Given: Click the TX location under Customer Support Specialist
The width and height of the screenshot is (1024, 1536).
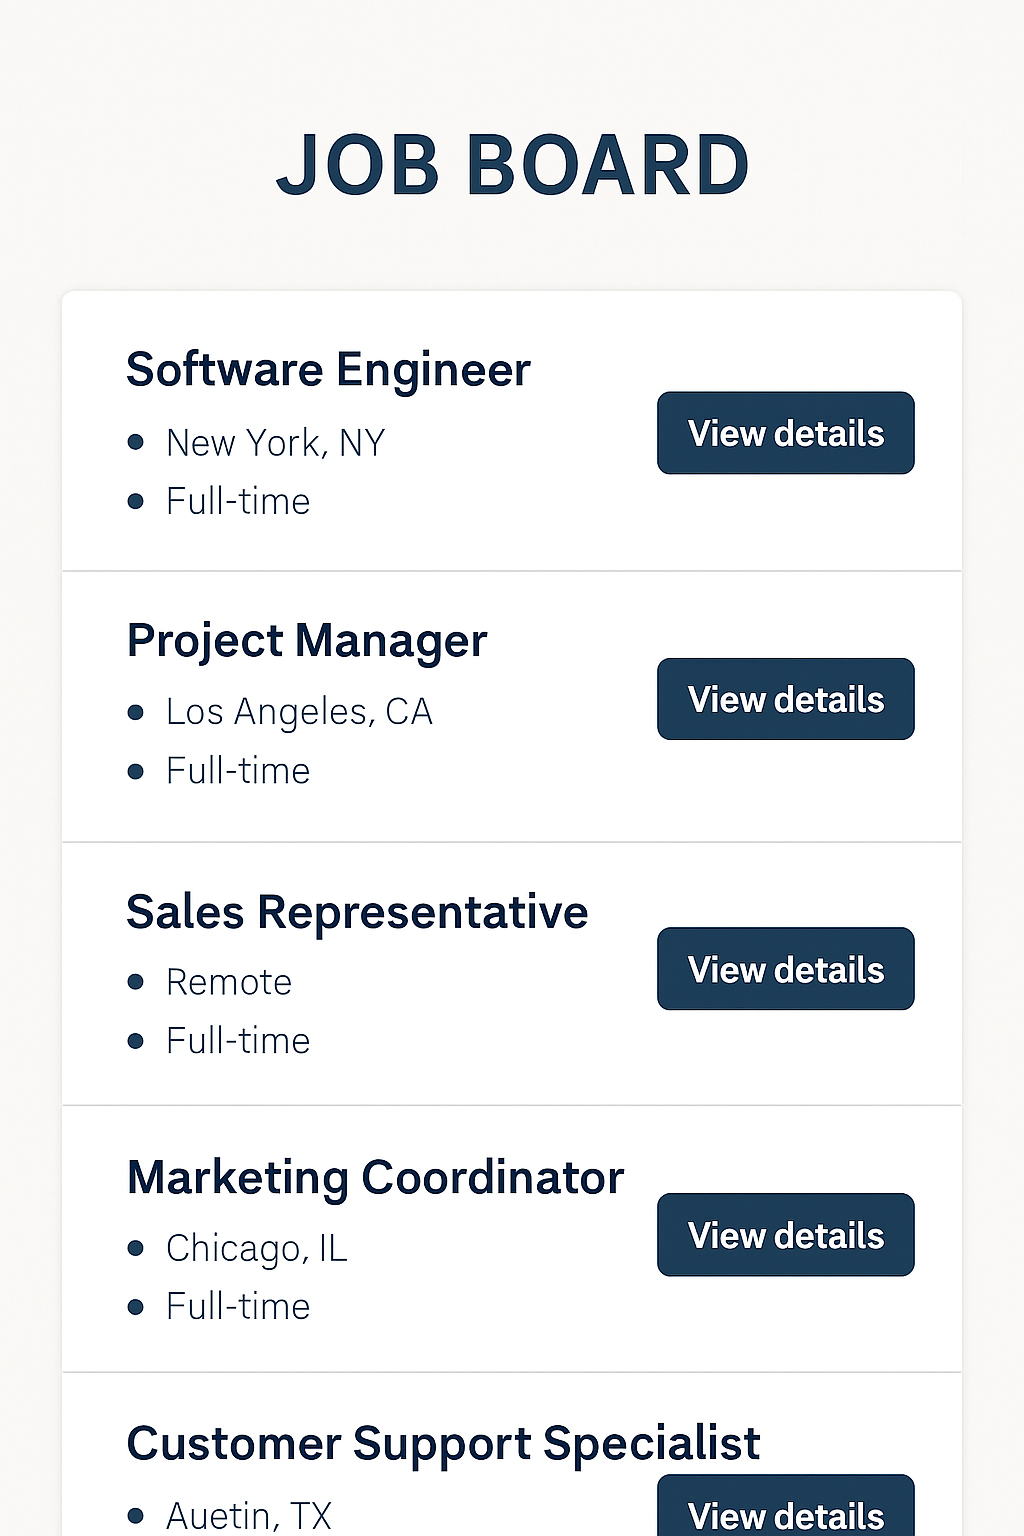Looking at the screenshot, I should [248, 1516].
